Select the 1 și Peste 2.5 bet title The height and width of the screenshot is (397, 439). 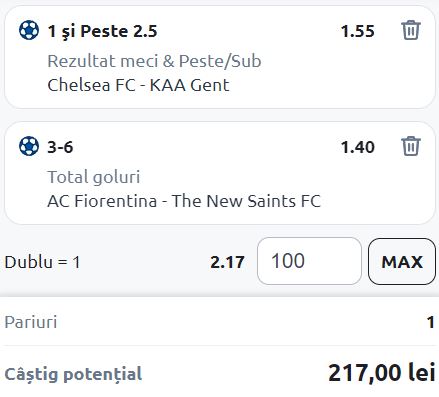[102, 31]
